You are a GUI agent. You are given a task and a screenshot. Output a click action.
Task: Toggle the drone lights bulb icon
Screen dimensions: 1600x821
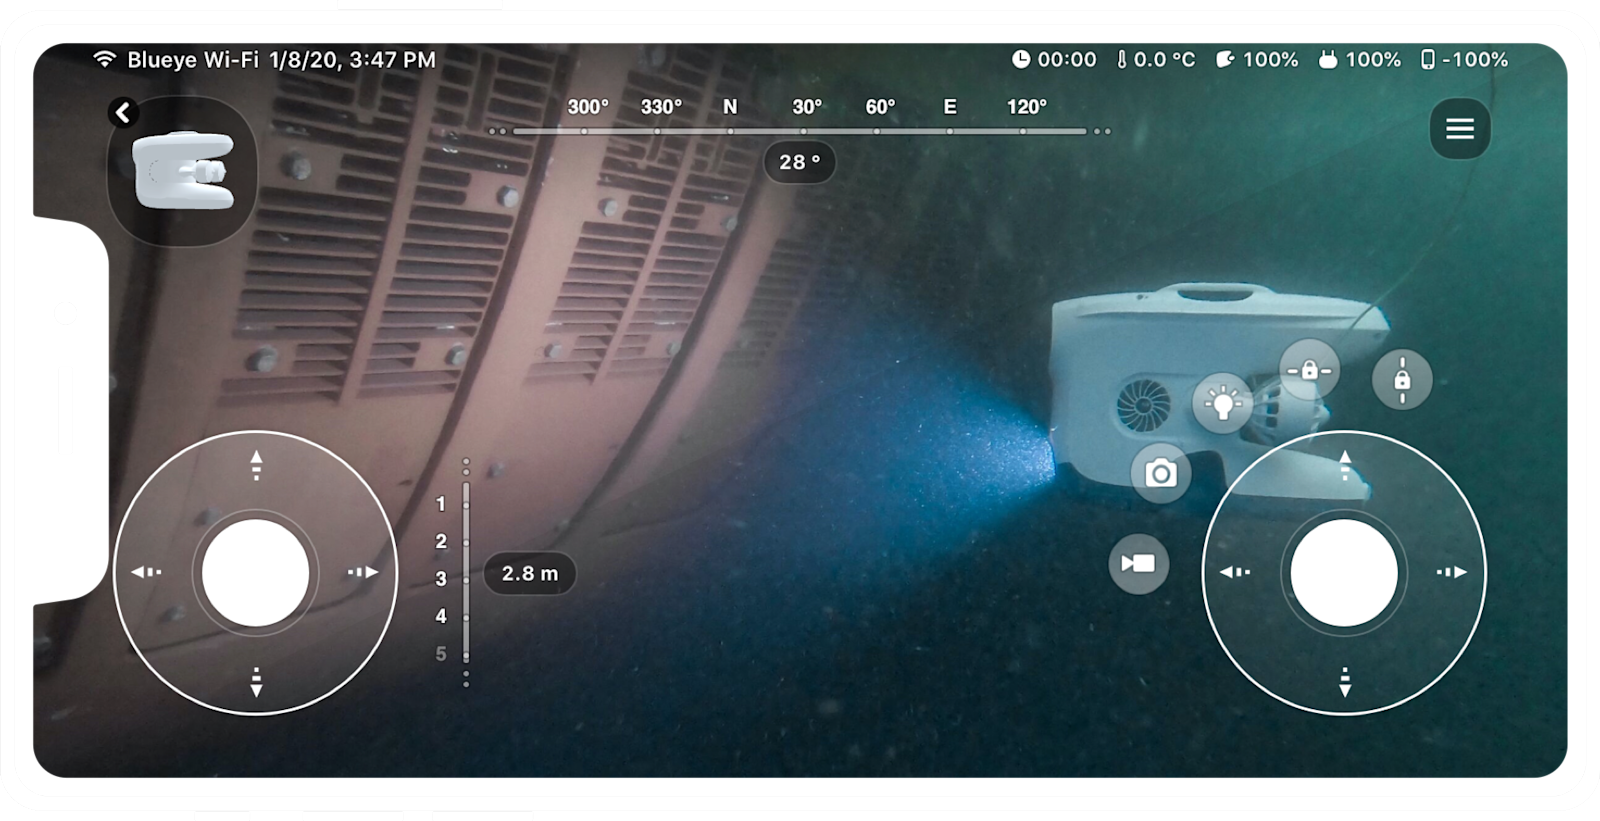(1222, 403)
